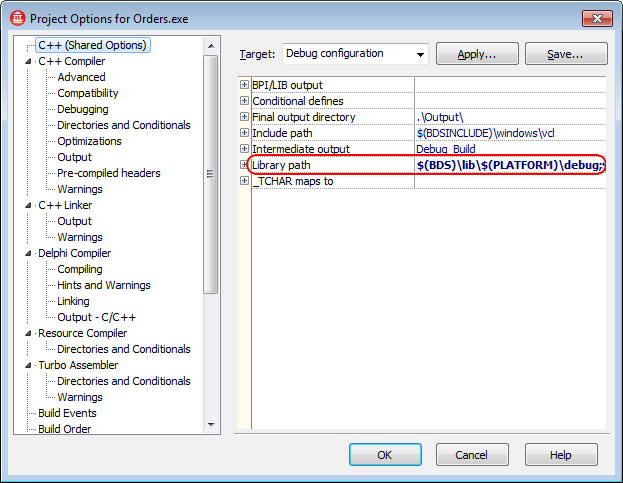
Task: Expand the Library path property
Action: click(x=244, y=164)
